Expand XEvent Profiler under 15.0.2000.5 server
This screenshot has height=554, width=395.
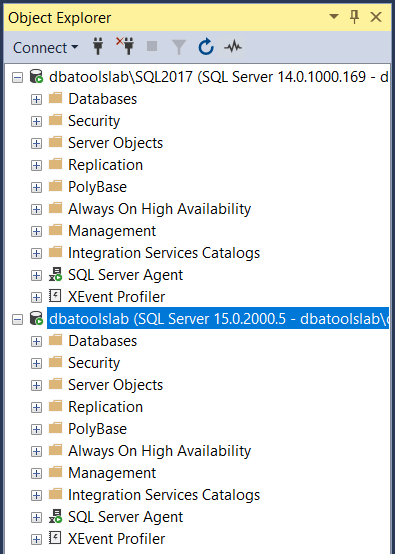36,540
